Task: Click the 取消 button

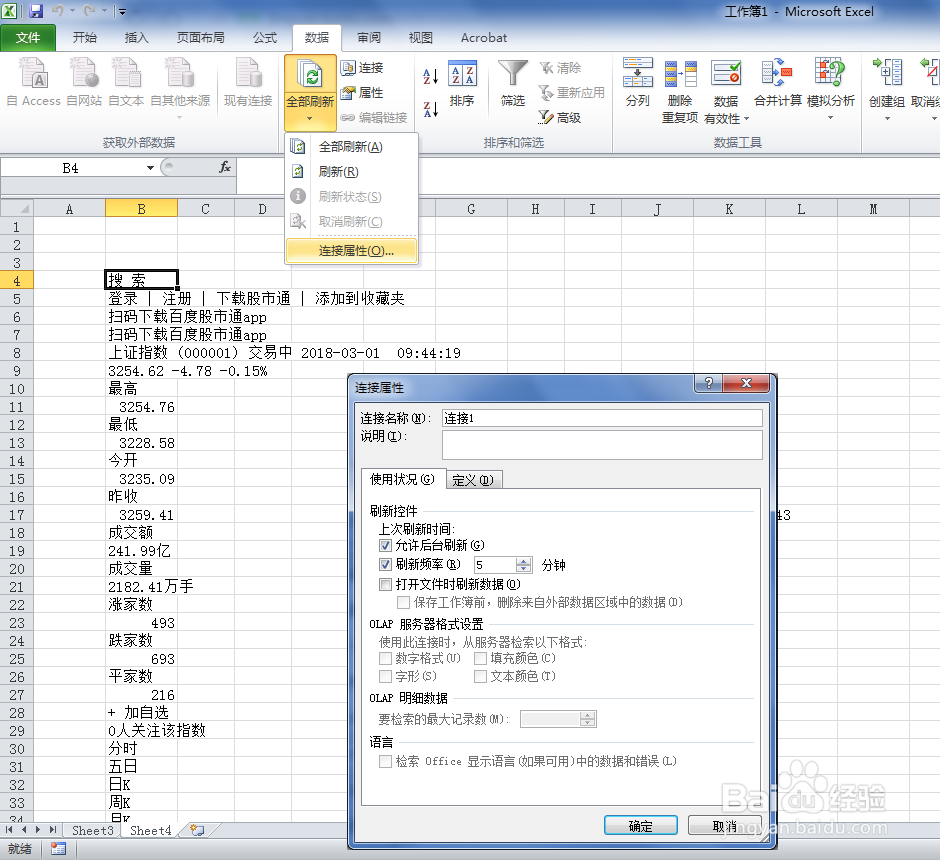Action: pyautogui.click(x=725, y=826)
